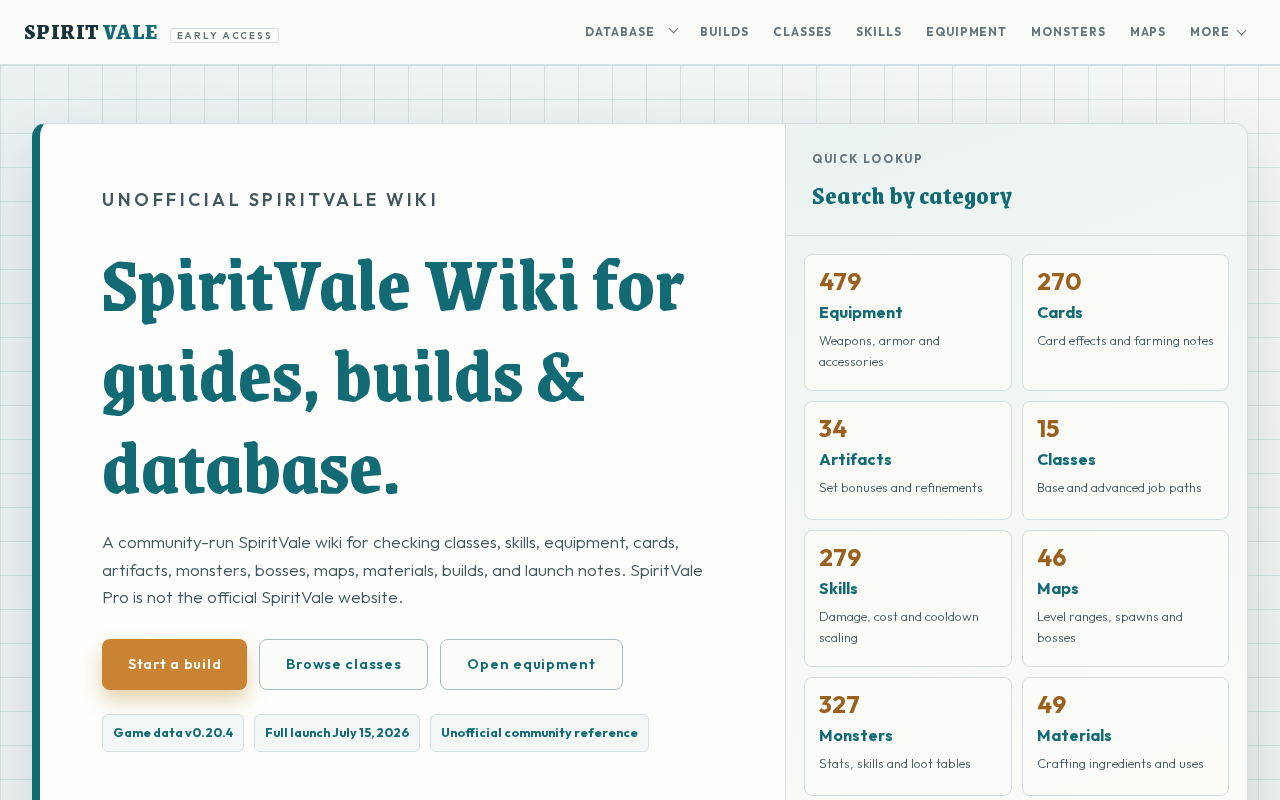Expand the Database dropdown chevron
The image size is (1280, 800).
[x=673, y=31]
